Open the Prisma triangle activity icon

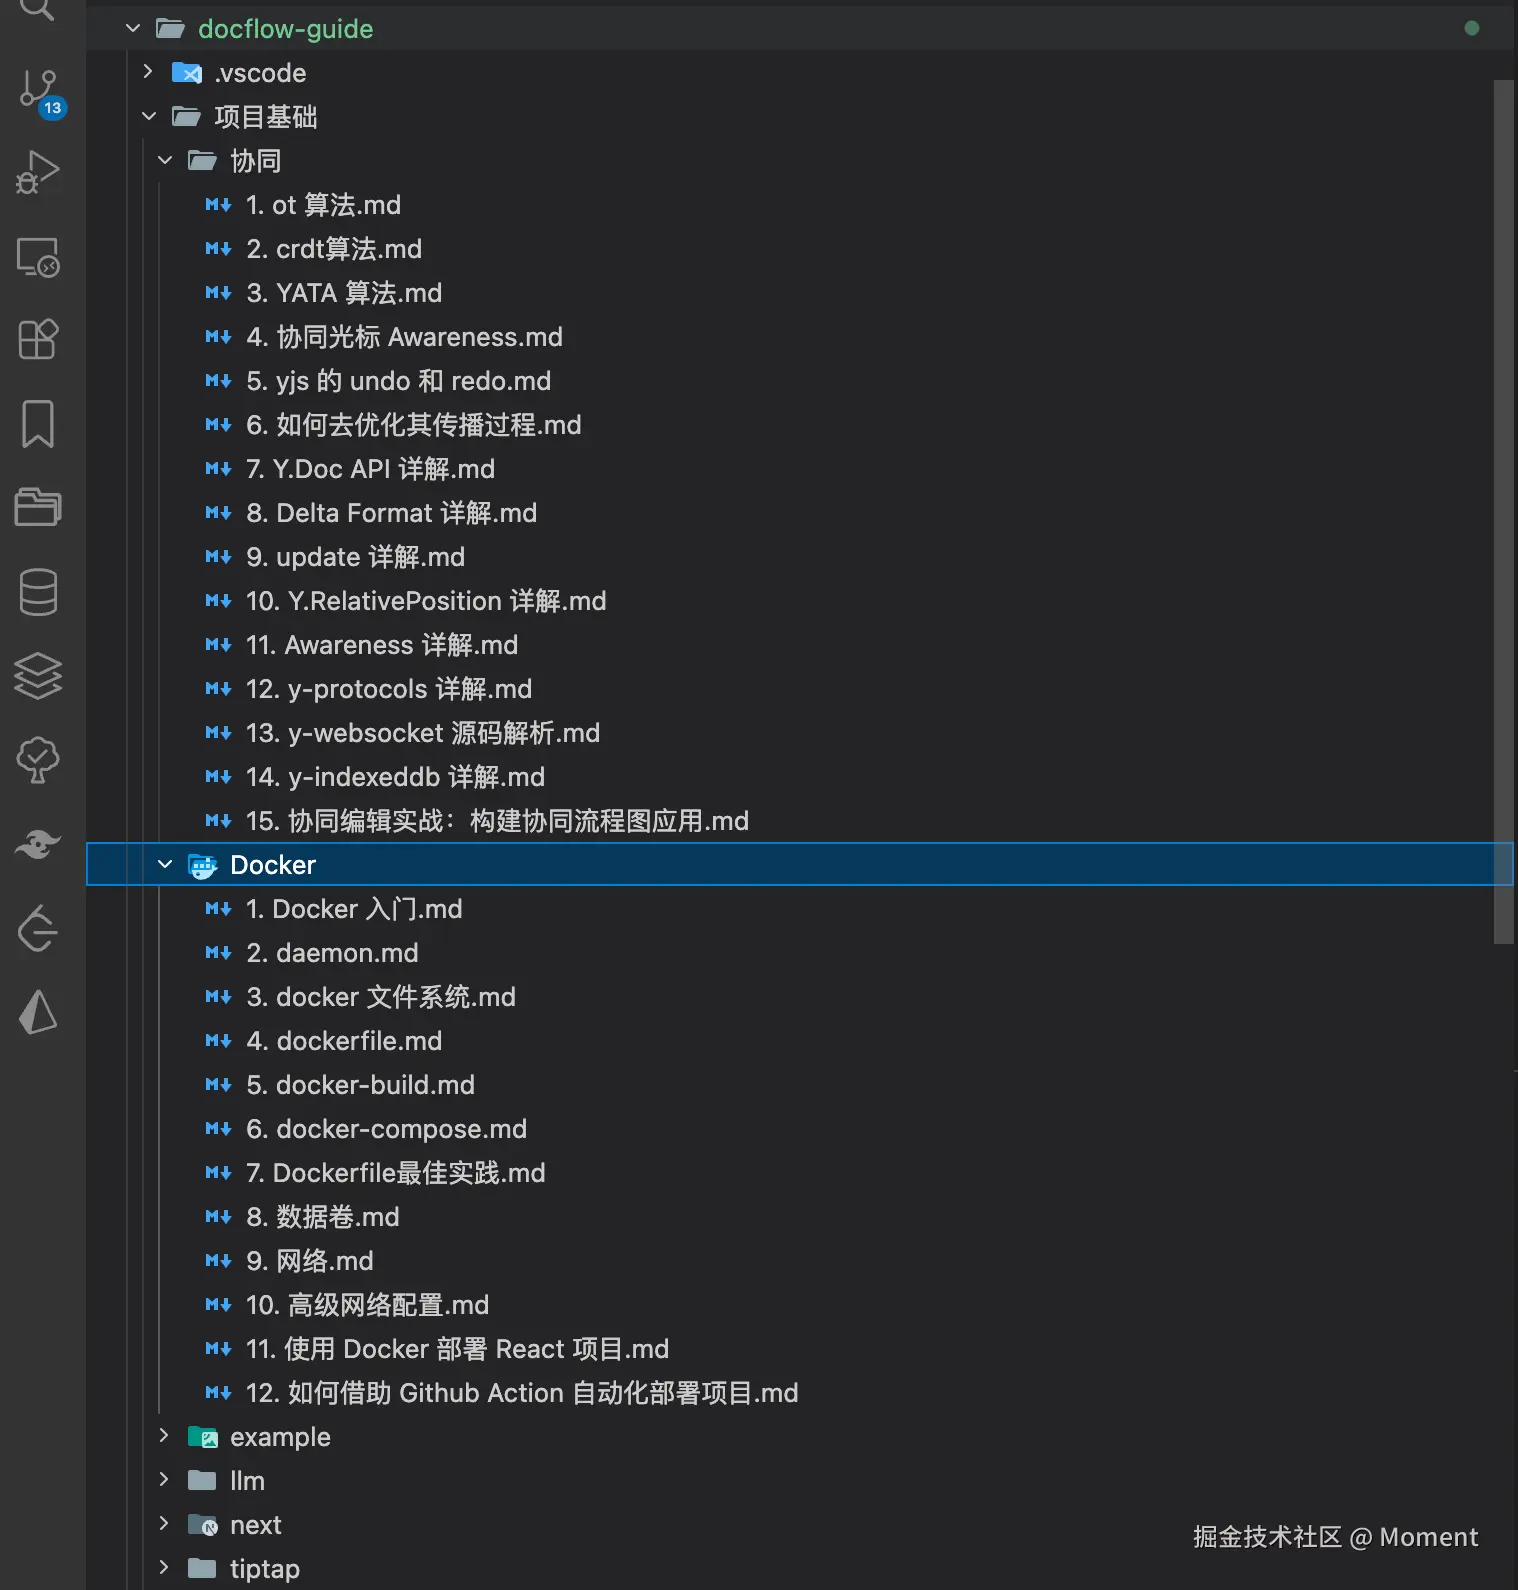pos(38,1012)
